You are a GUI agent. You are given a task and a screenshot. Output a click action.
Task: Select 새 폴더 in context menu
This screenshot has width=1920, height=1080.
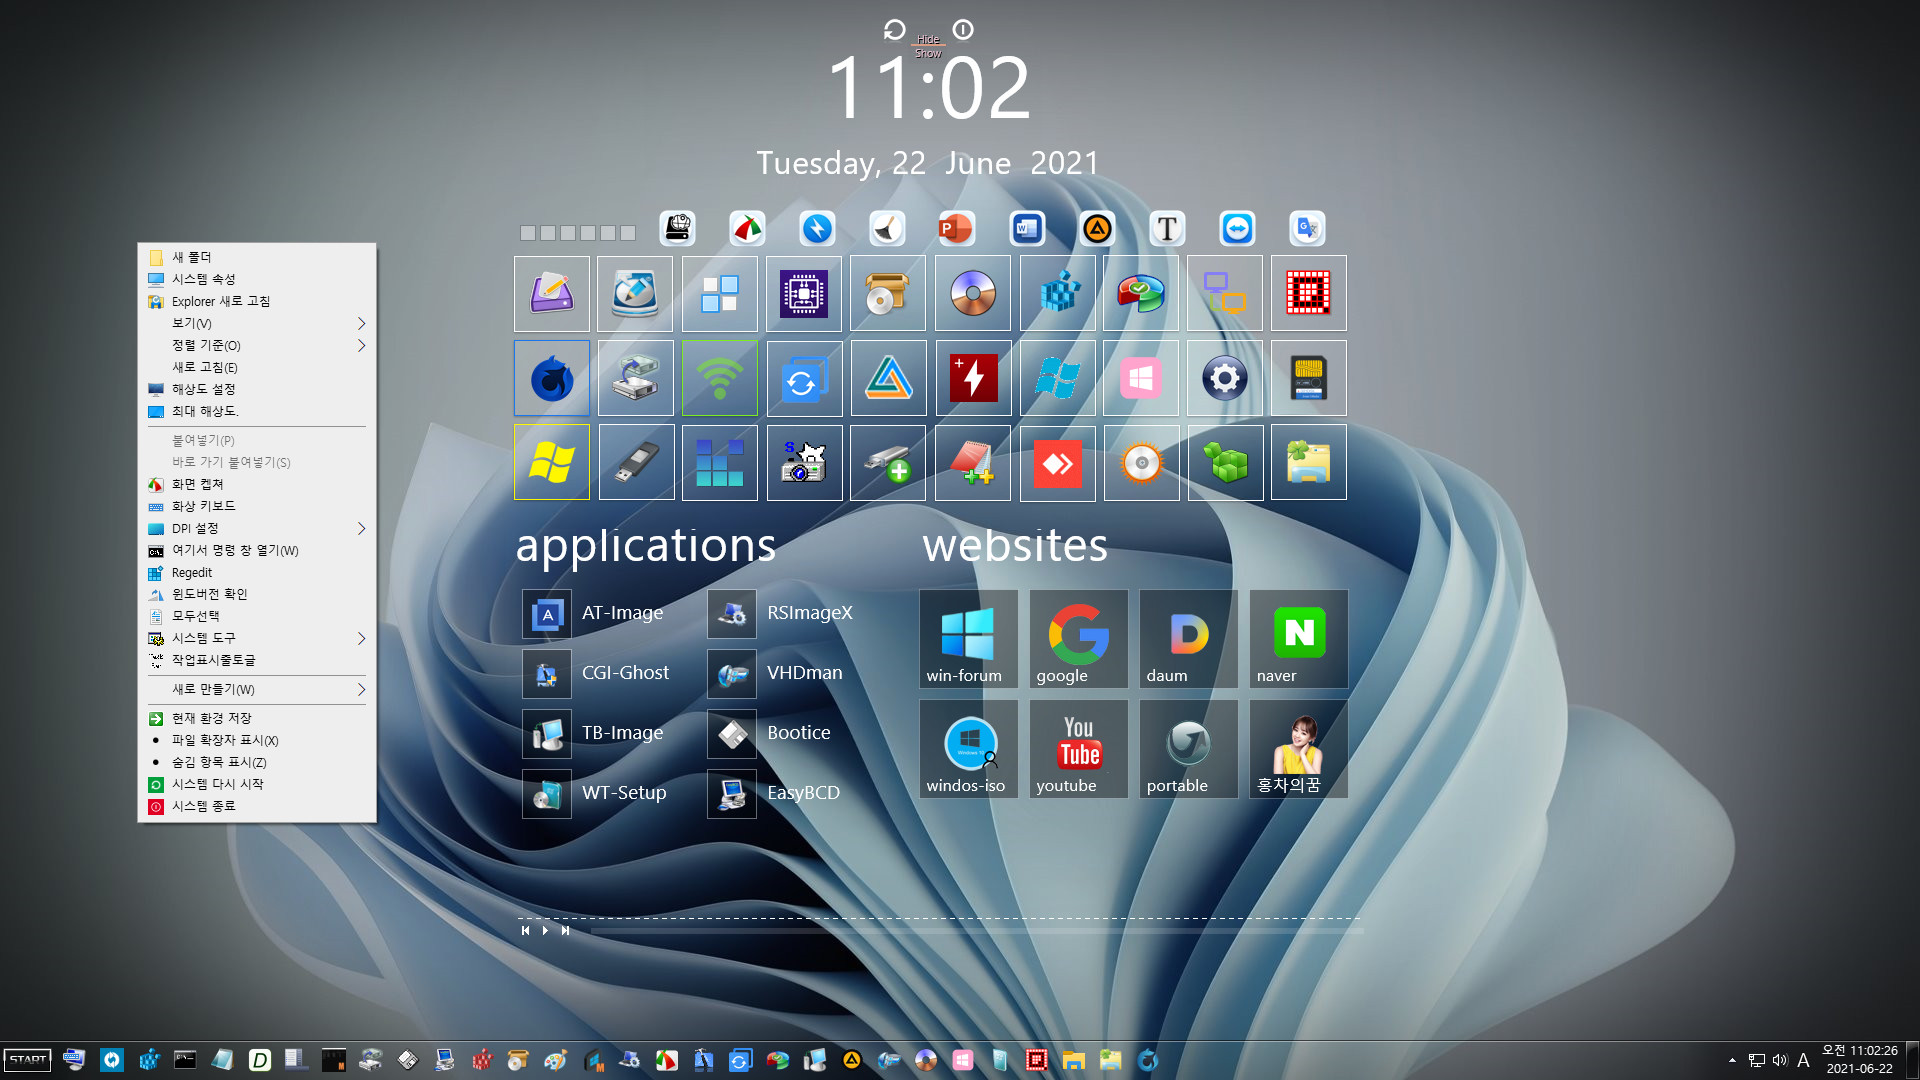click(257, 257)
